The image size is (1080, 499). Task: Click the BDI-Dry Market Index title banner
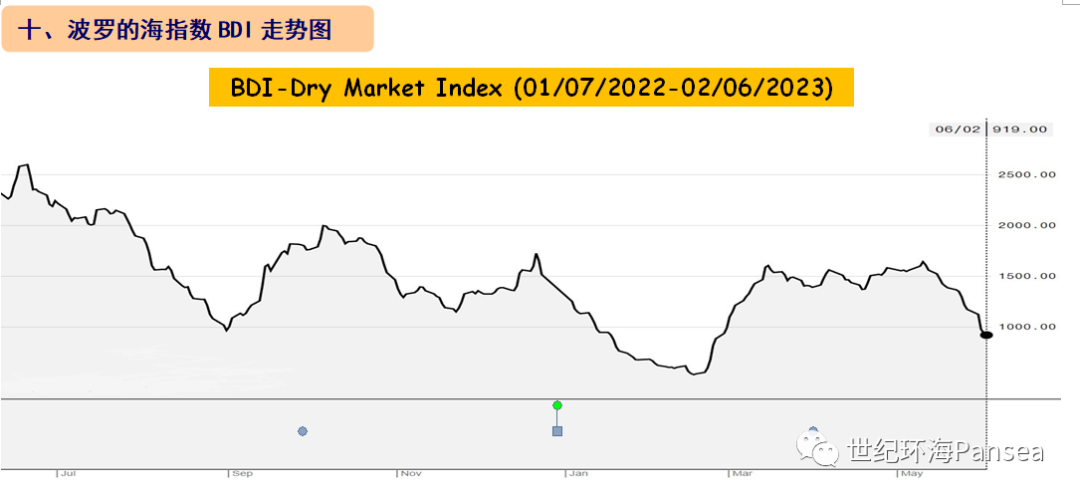click(x=531, y=88)
